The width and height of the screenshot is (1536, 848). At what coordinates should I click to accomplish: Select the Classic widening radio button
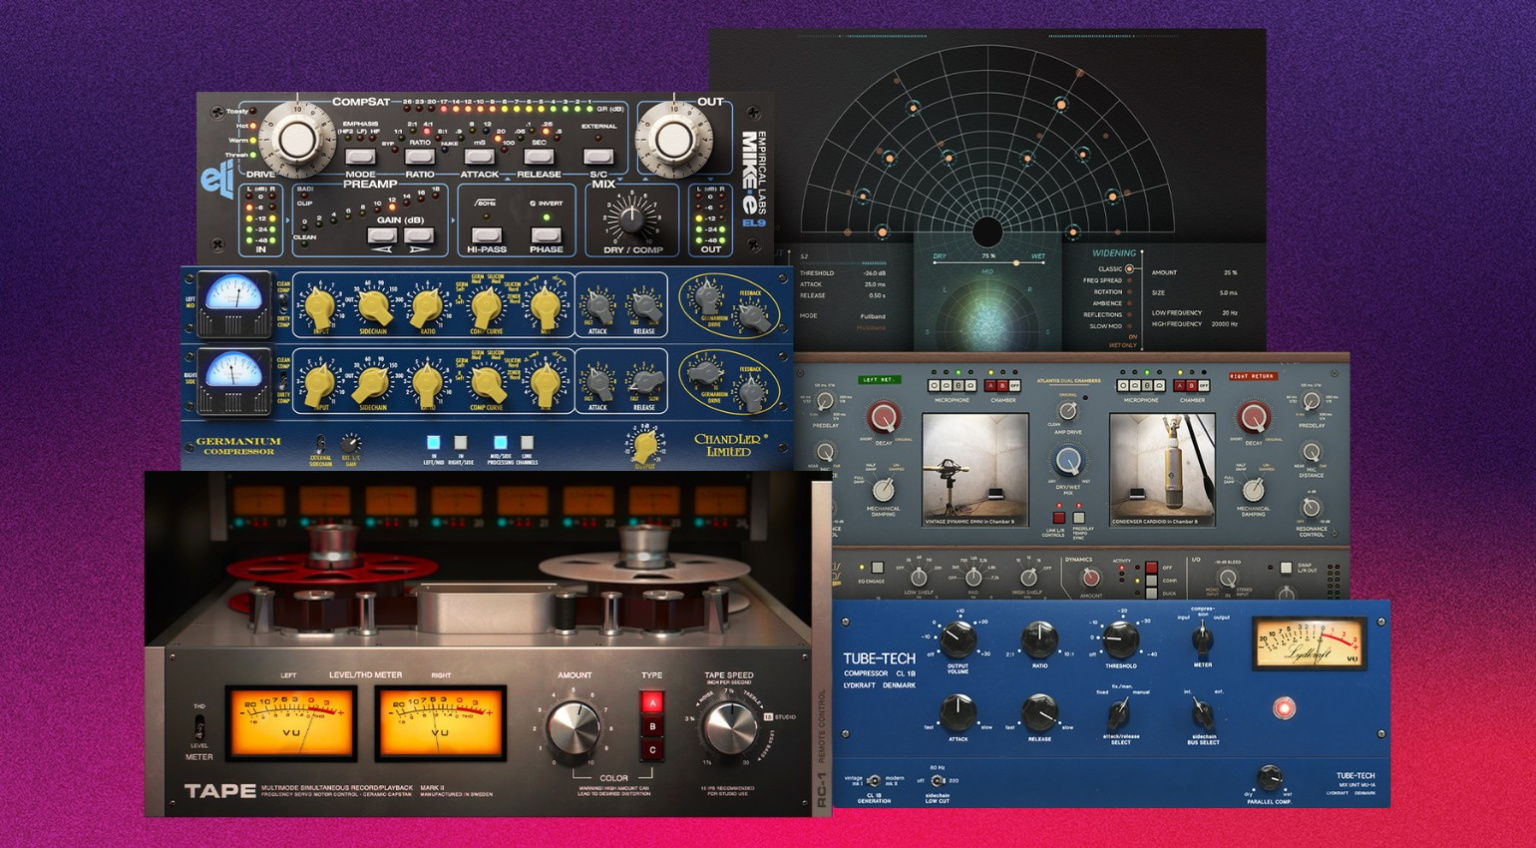(1128, 269)
